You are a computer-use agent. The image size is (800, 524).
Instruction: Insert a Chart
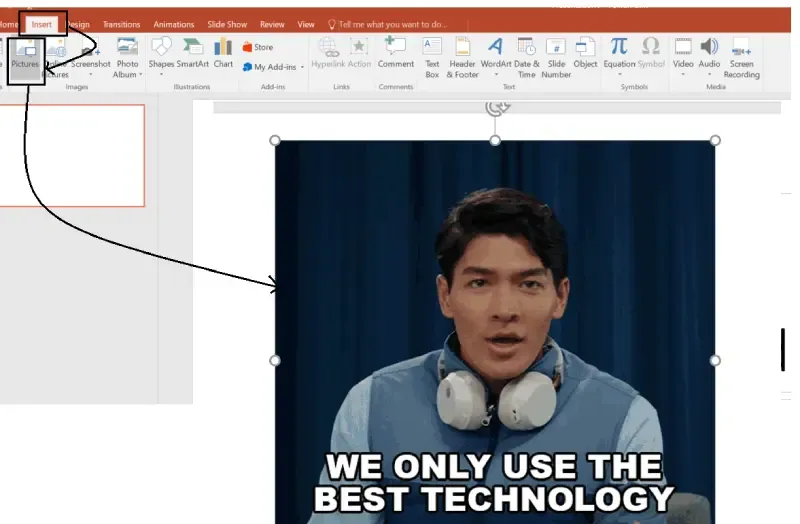(x=223, y=54)
